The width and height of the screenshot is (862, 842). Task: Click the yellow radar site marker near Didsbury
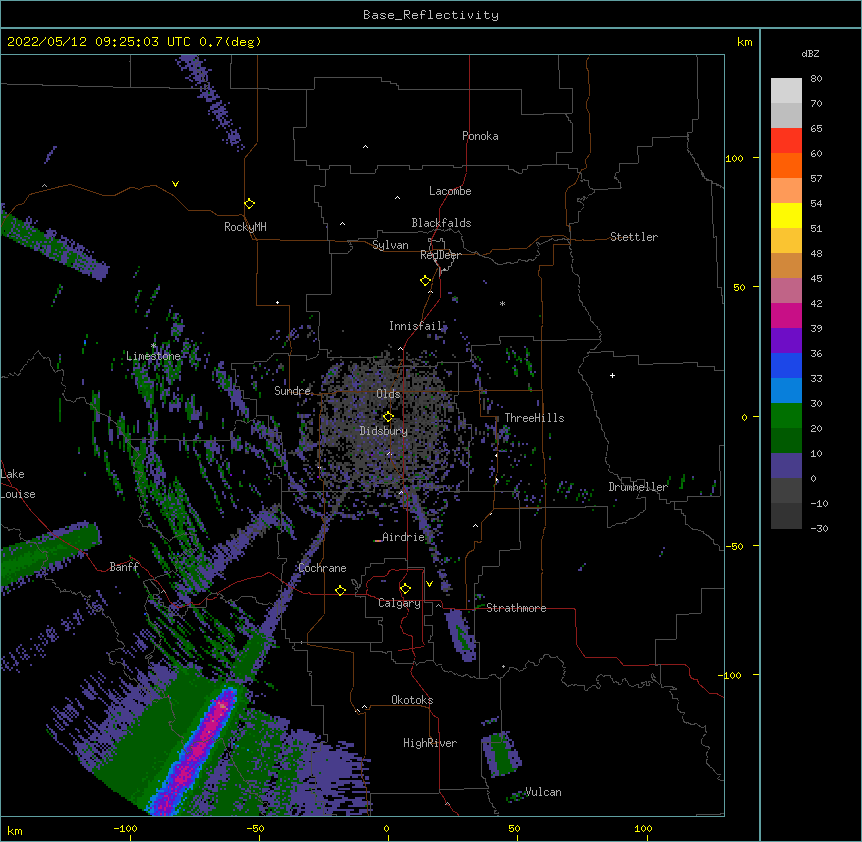pyautogui.click(x=388, y=417)
